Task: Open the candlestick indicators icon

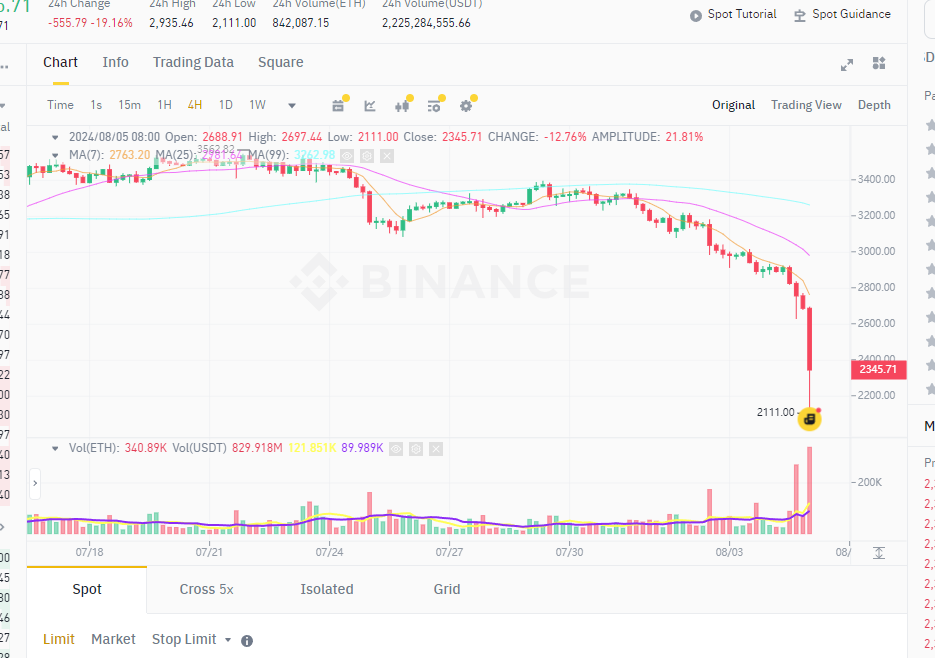Action: click(402, 105)
